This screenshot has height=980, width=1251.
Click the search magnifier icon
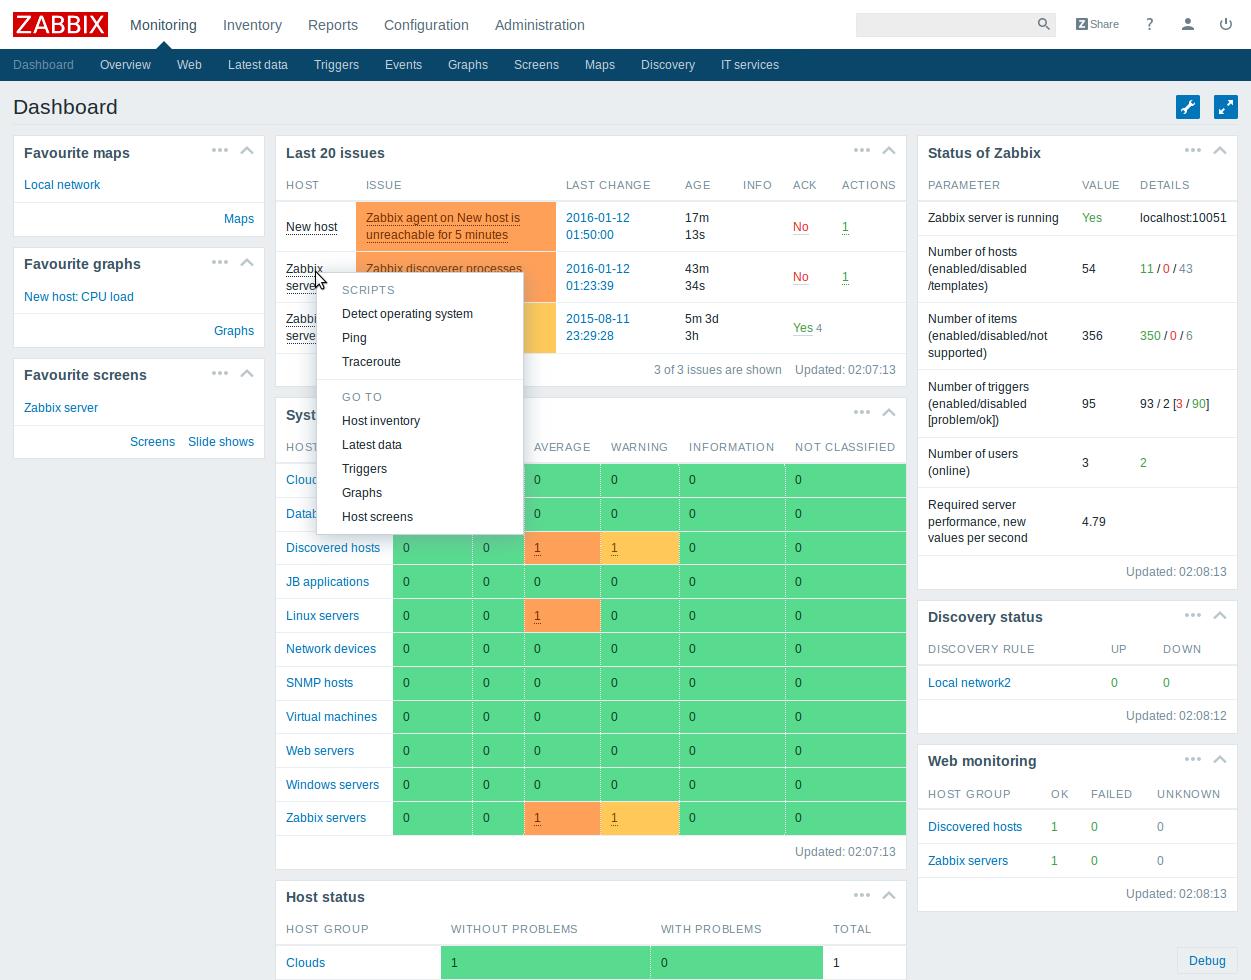click(x=1043, y=24)
